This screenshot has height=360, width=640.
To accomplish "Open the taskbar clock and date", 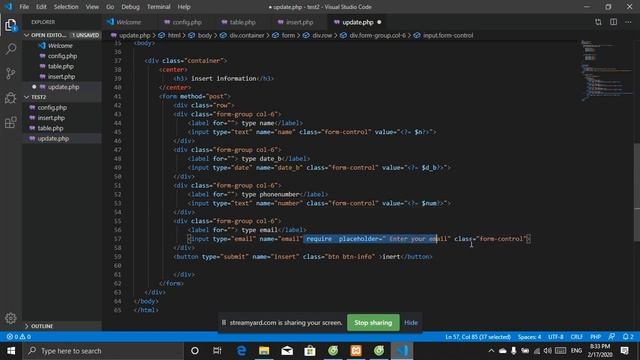I will click(x=600, y=351).
